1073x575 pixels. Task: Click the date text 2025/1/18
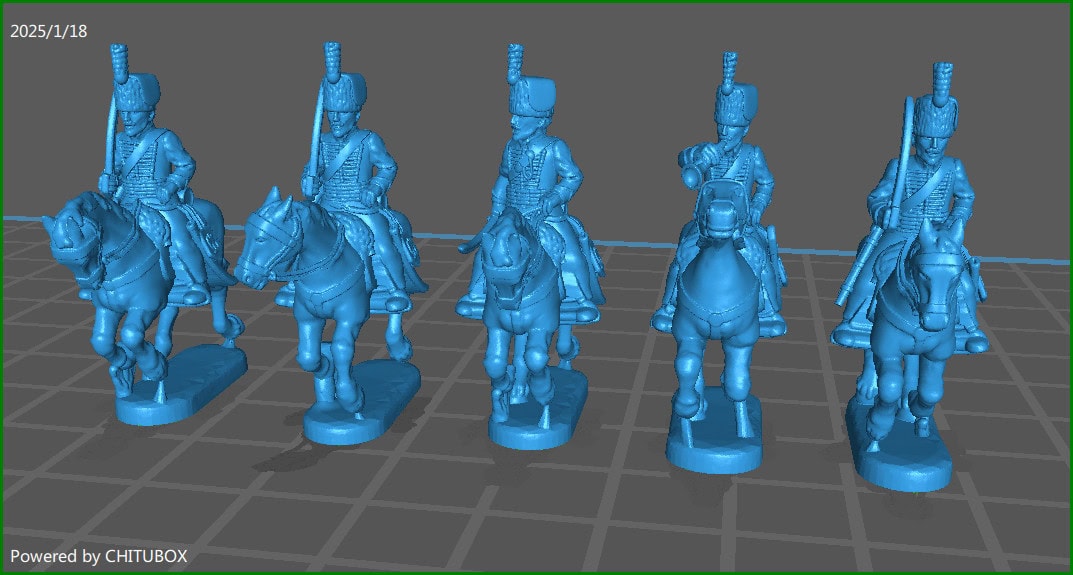(x=49, y=31)
